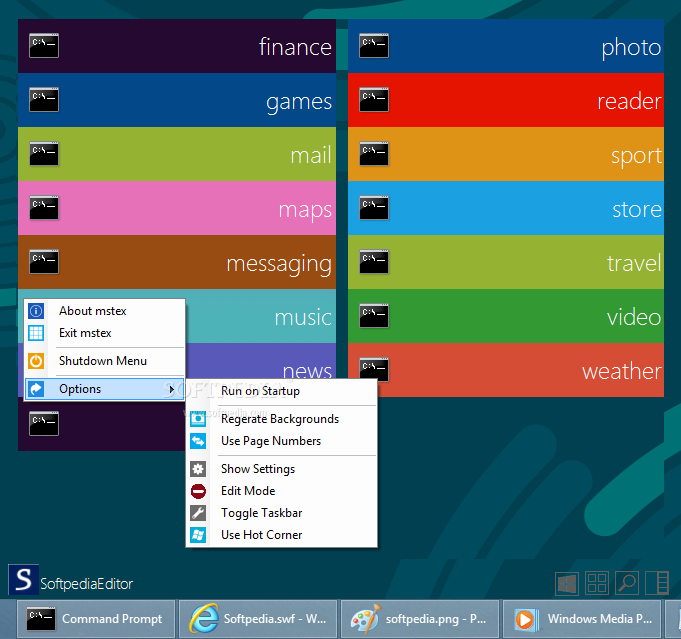Open the reader tile label
This screenshot has height=639, width=681.
(x=630, y=101)
